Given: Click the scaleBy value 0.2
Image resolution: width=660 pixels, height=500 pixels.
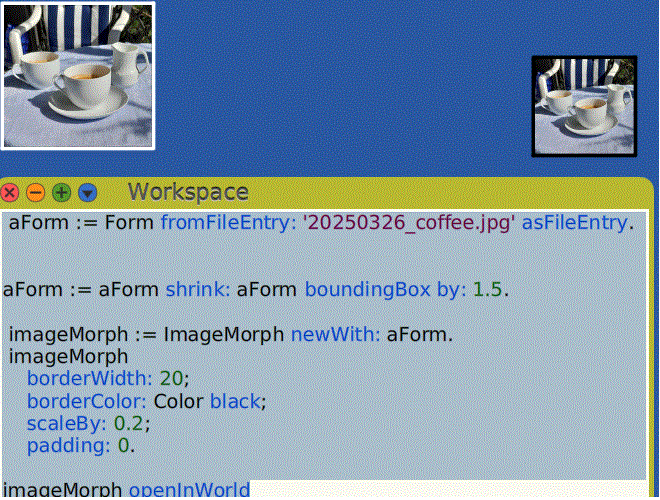Looking at the screenshot, I should tap(129, 423).
